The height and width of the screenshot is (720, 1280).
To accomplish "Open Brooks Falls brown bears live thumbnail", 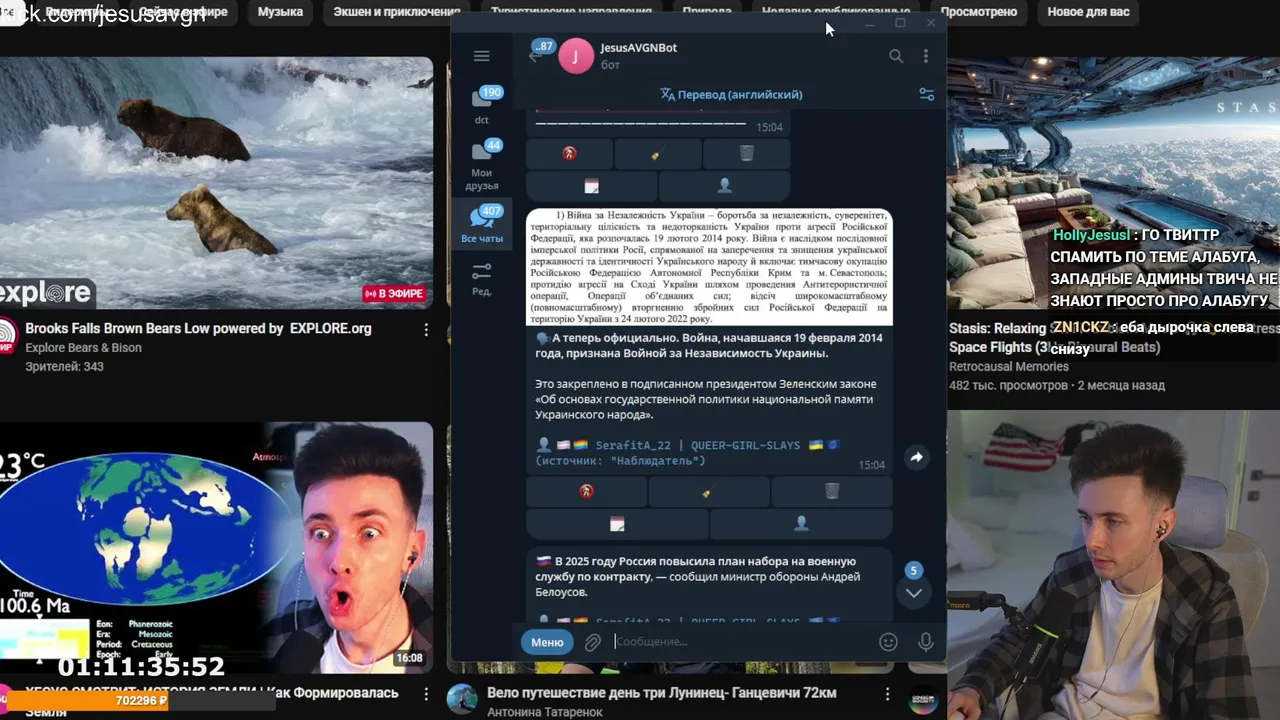I will tap(216, 182).
